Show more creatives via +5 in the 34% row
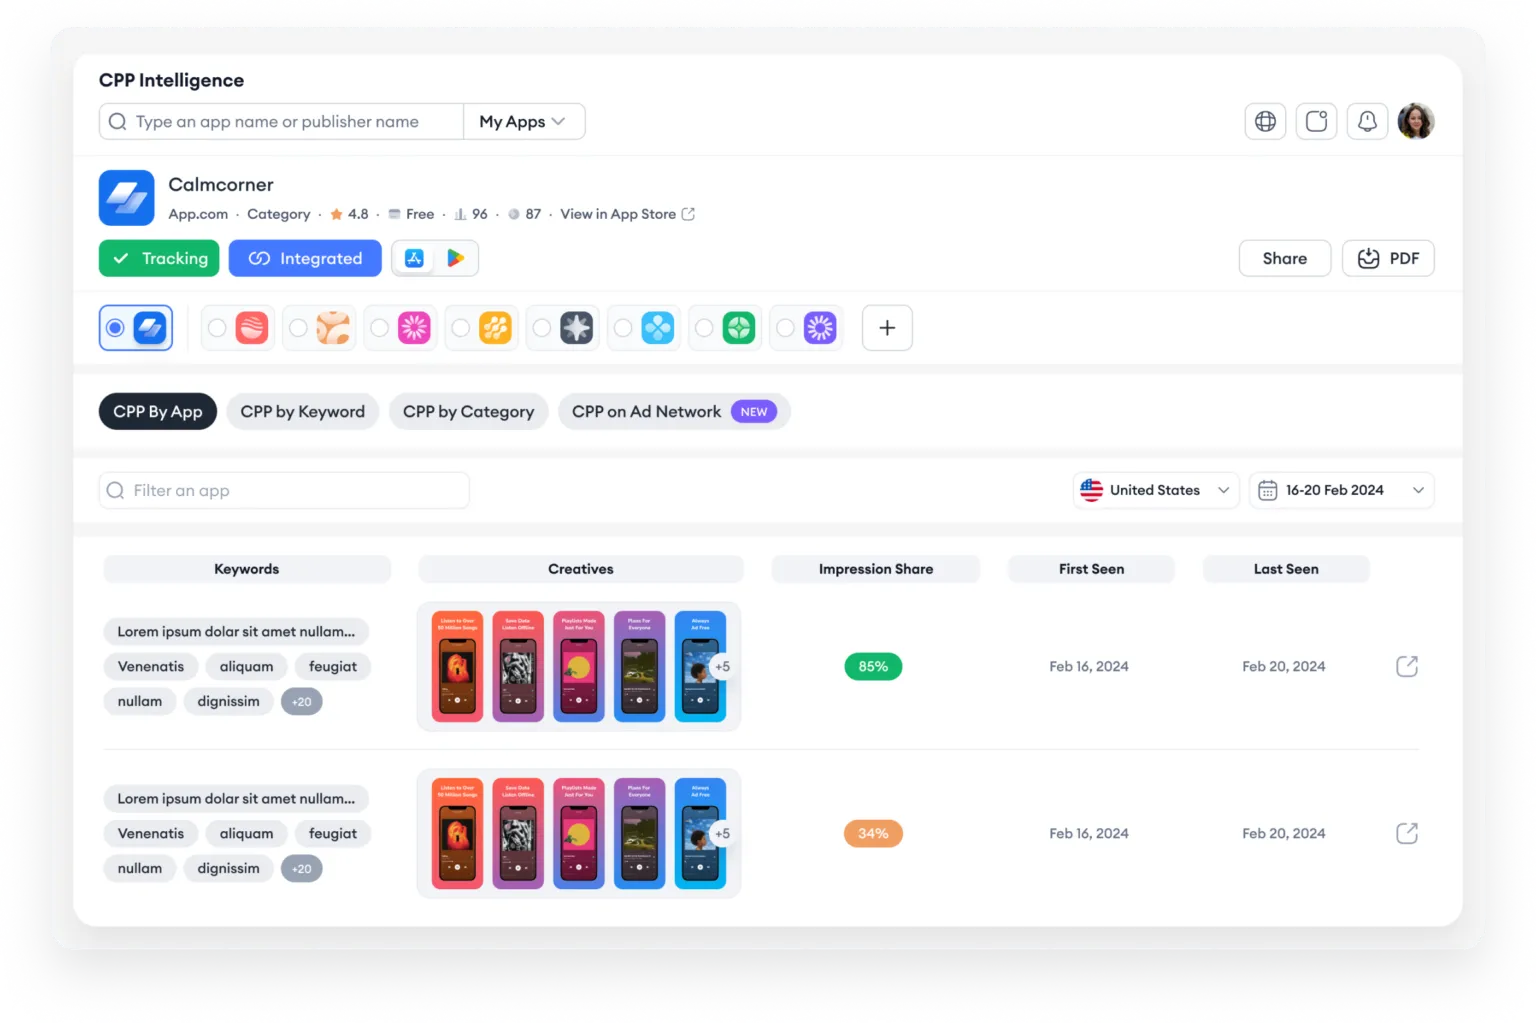Image resolution: width=1536 pixels, height=1023 pixels. tap(722, 833)
